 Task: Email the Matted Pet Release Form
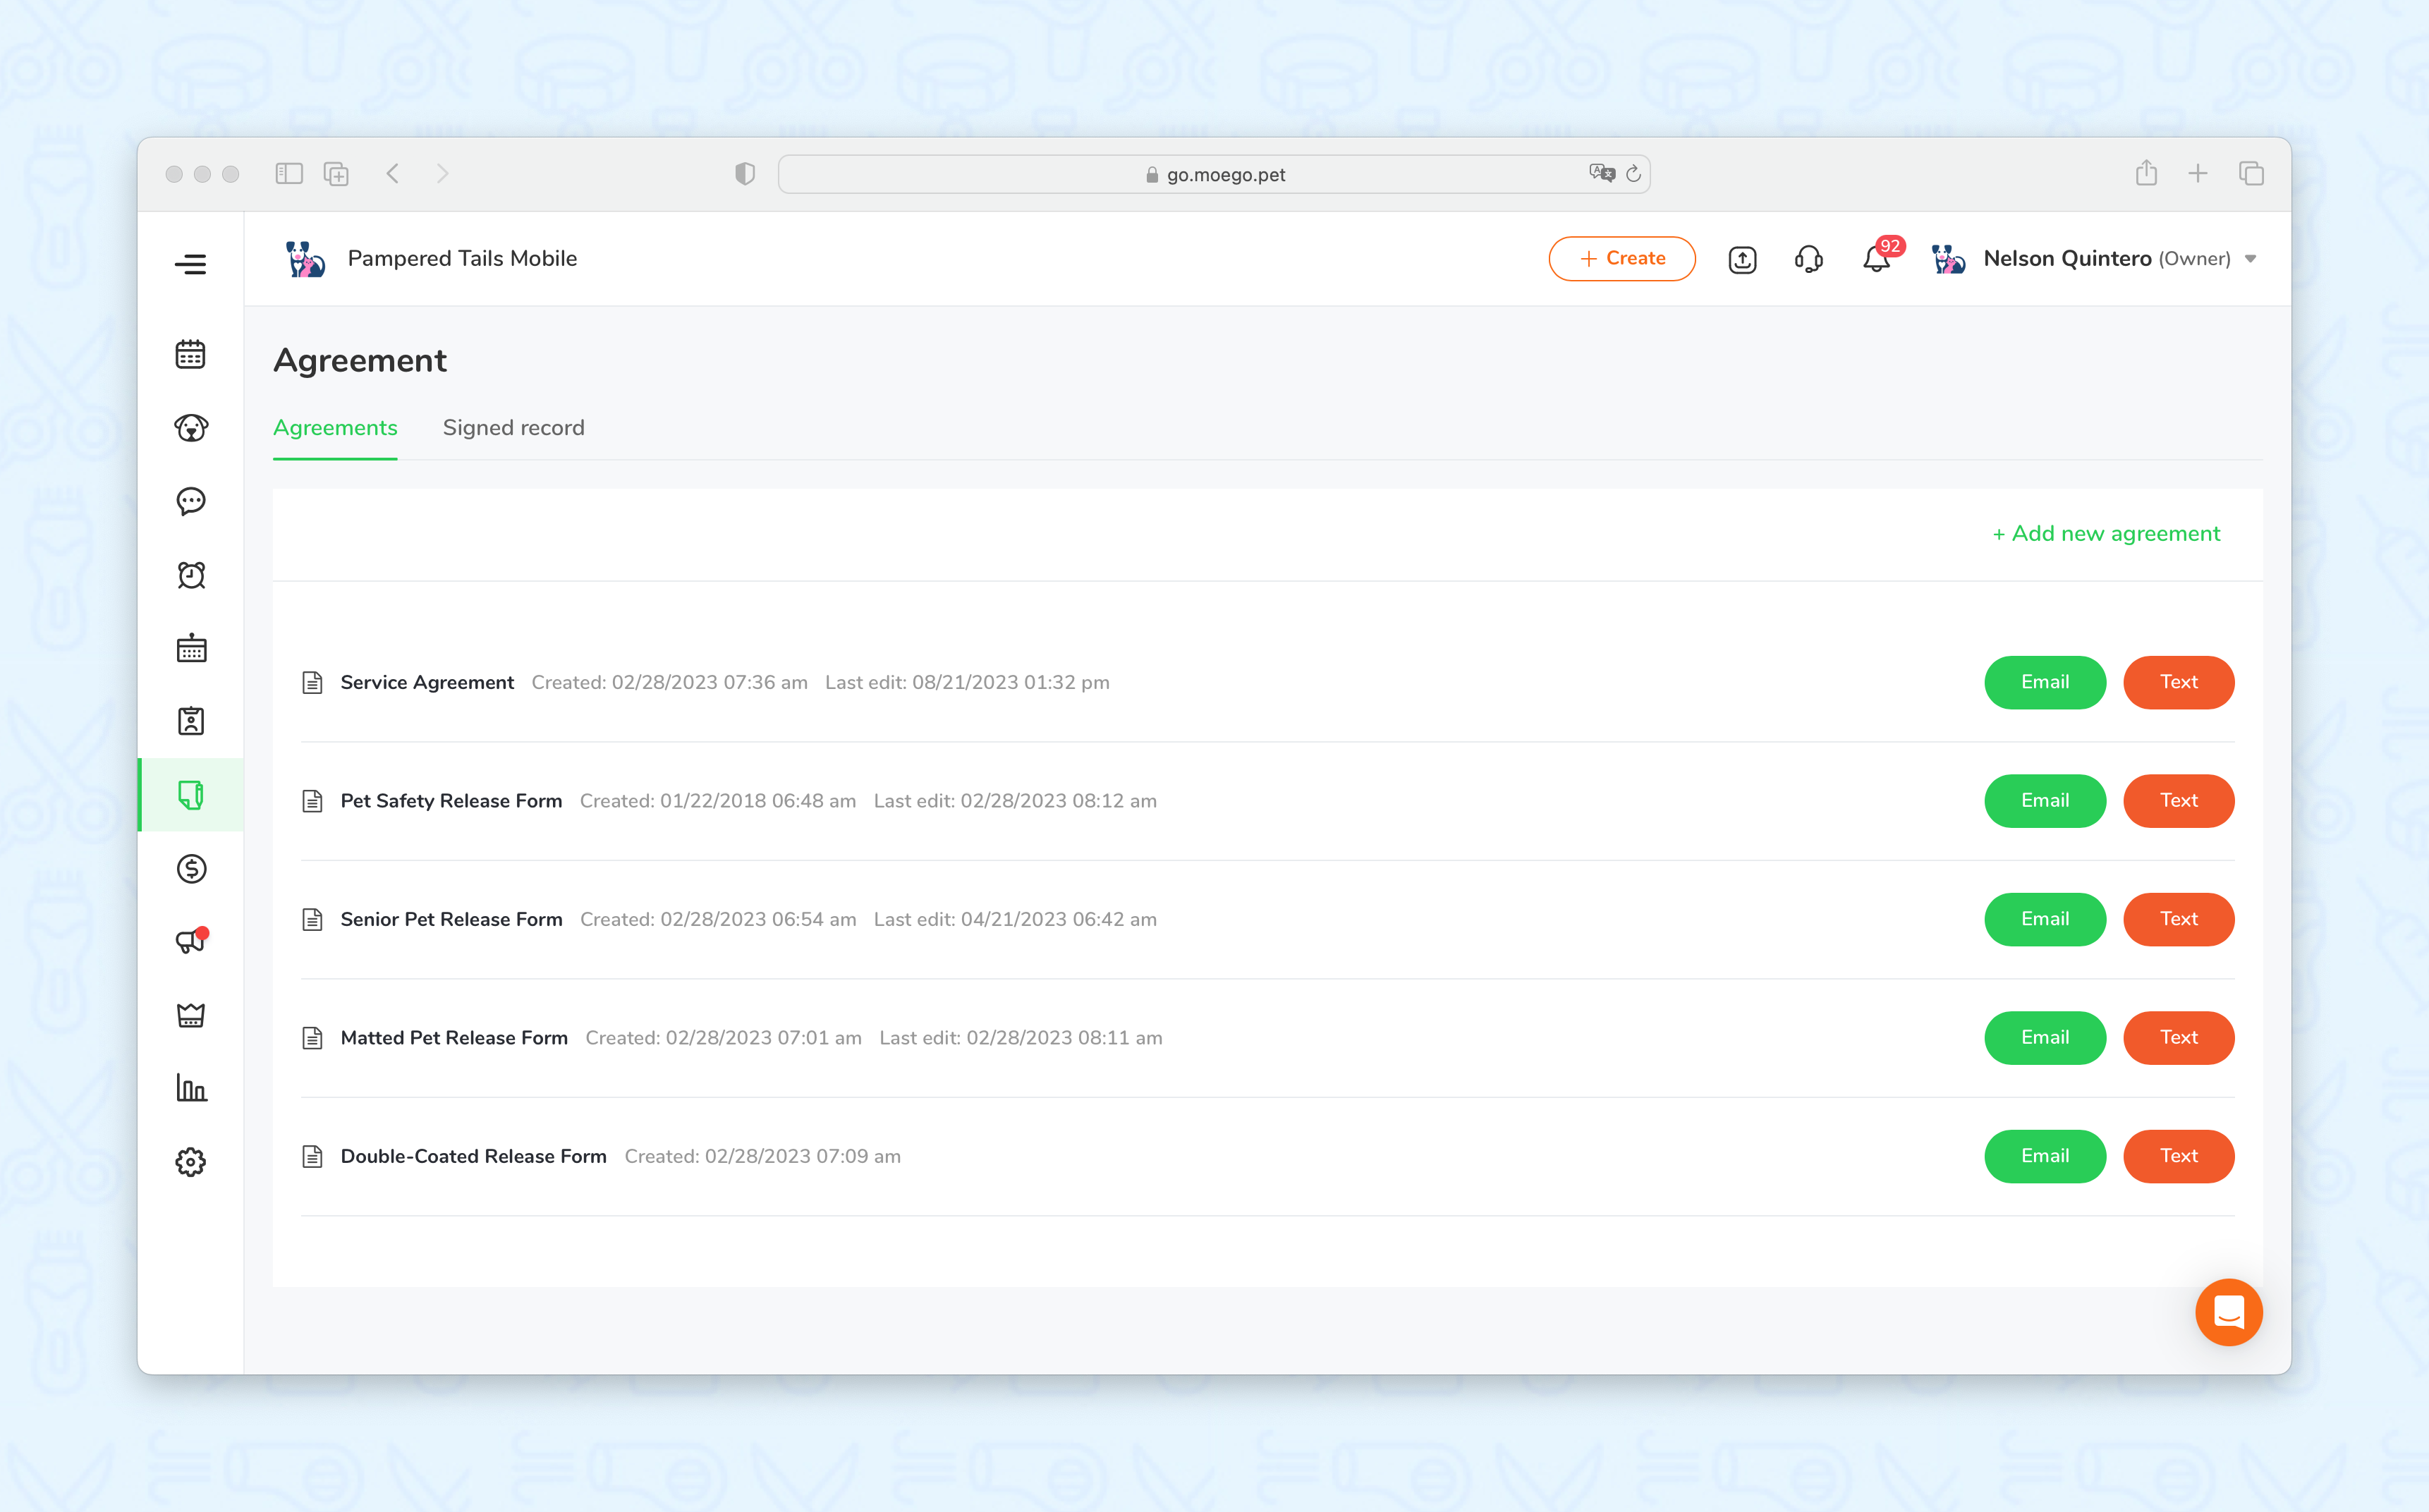click(x=2045, y=1038)
